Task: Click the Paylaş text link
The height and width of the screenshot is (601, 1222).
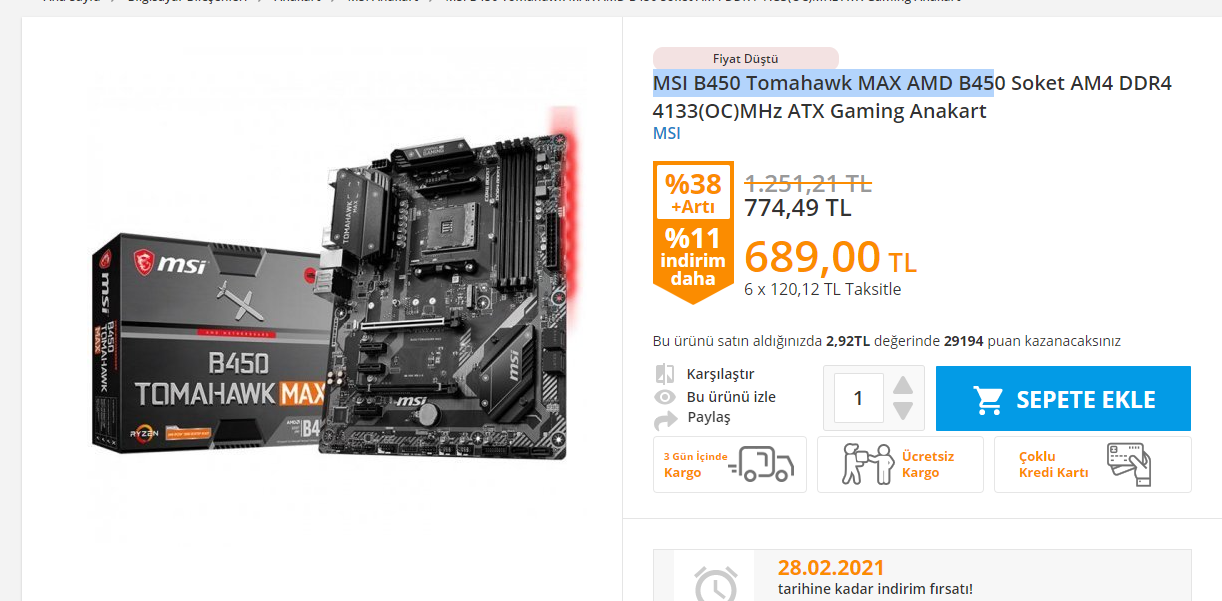Action: [709, 417]
